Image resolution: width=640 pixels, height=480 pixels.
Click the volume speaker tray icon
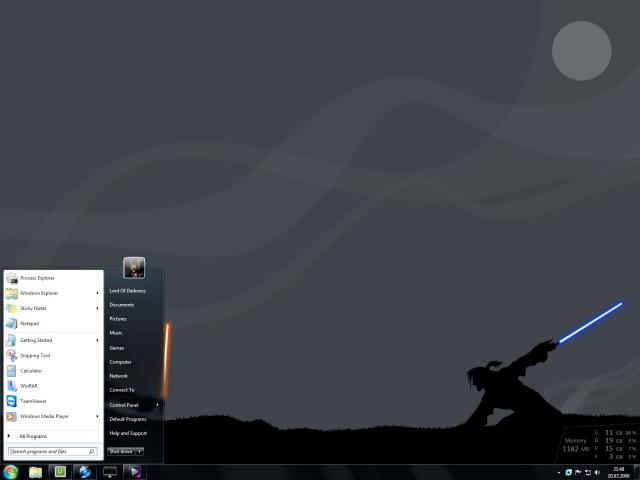click(x=598, y=472)
